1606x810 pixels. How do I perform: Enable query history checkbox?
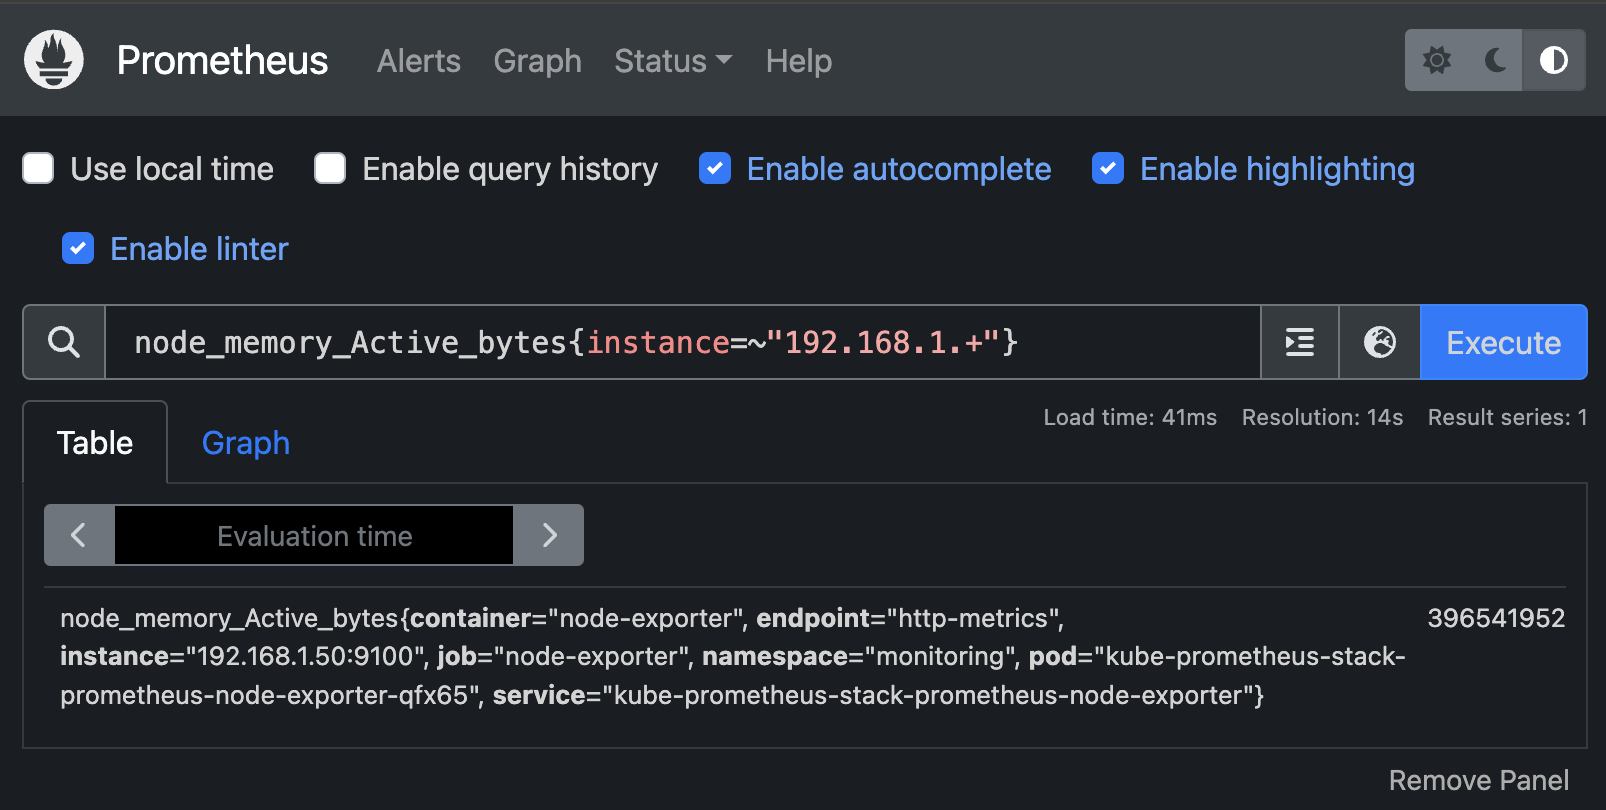(330, 168)
